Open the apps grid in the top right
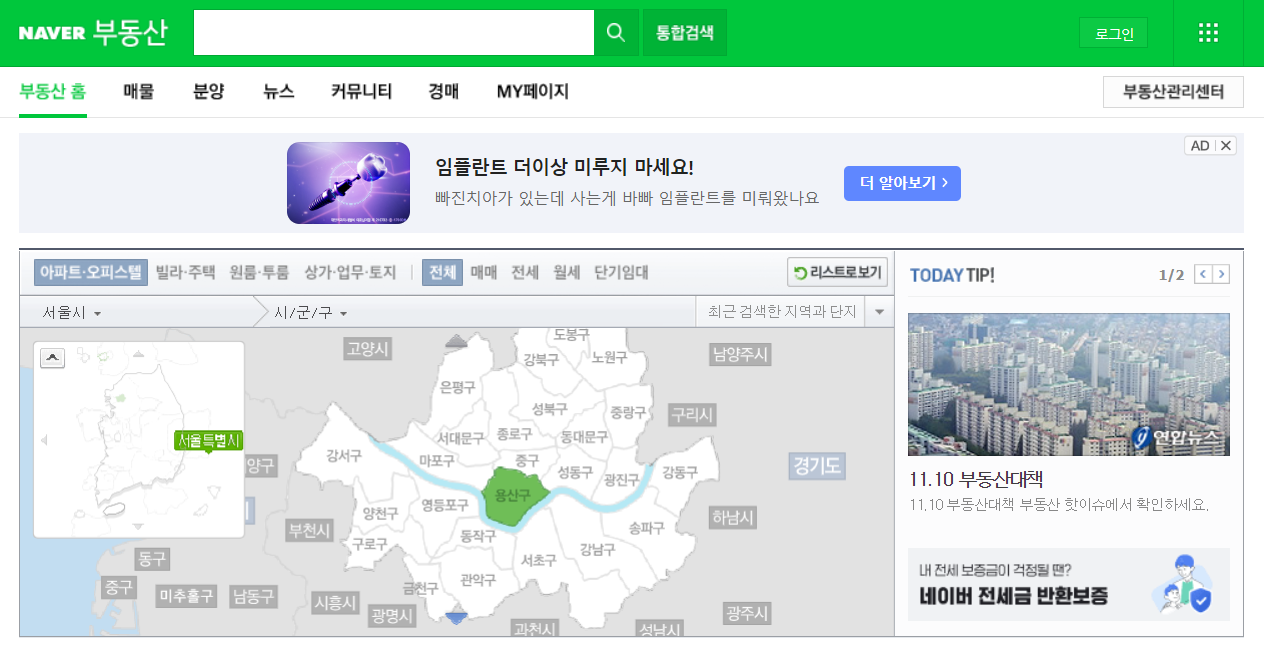Image resolution: width=1264 pixels, height=647 pixels. [x=1208, y=32]
